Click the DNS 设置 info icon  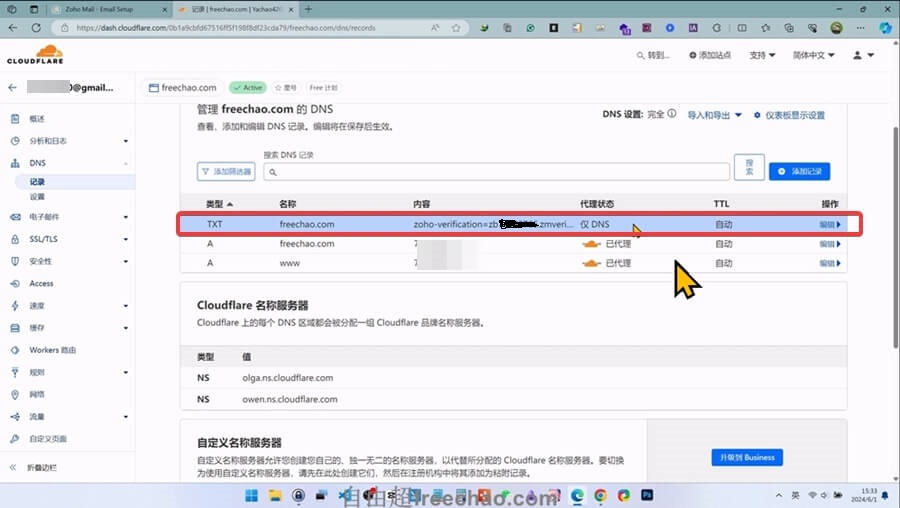point(672,114)
